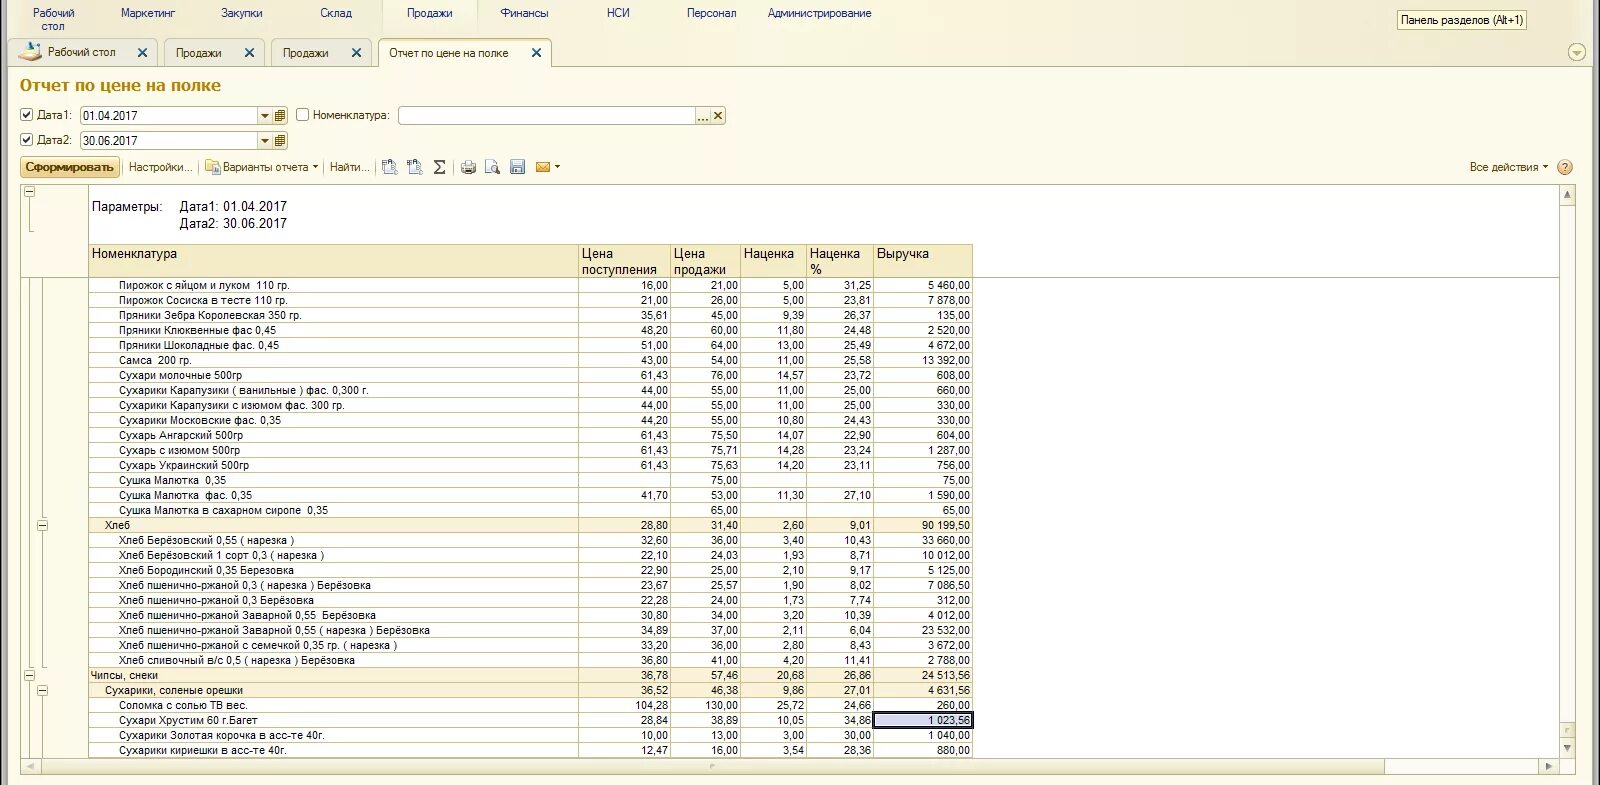Collapse the report parameters section
Image resolution: width=1600 pixels, height=785 pixels.
(x=29, y=191)
